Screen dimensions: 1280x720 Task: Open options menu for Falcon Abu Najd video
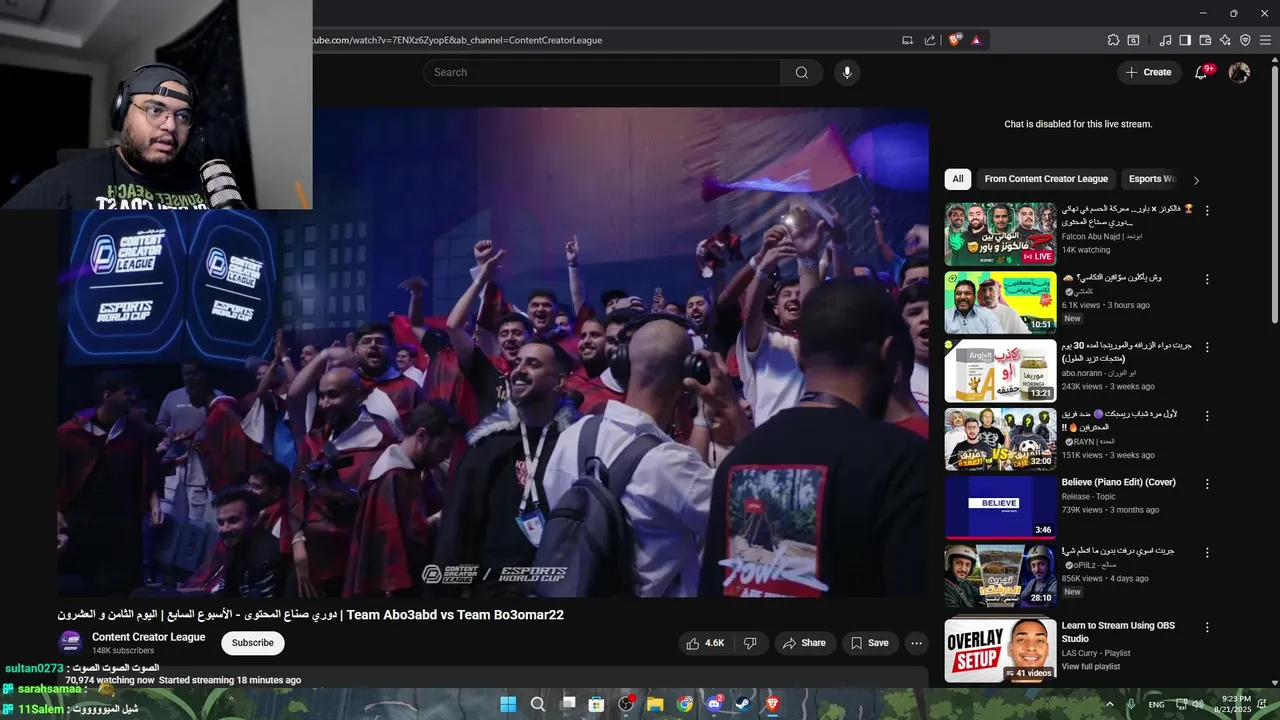[x=1207, y=211]
